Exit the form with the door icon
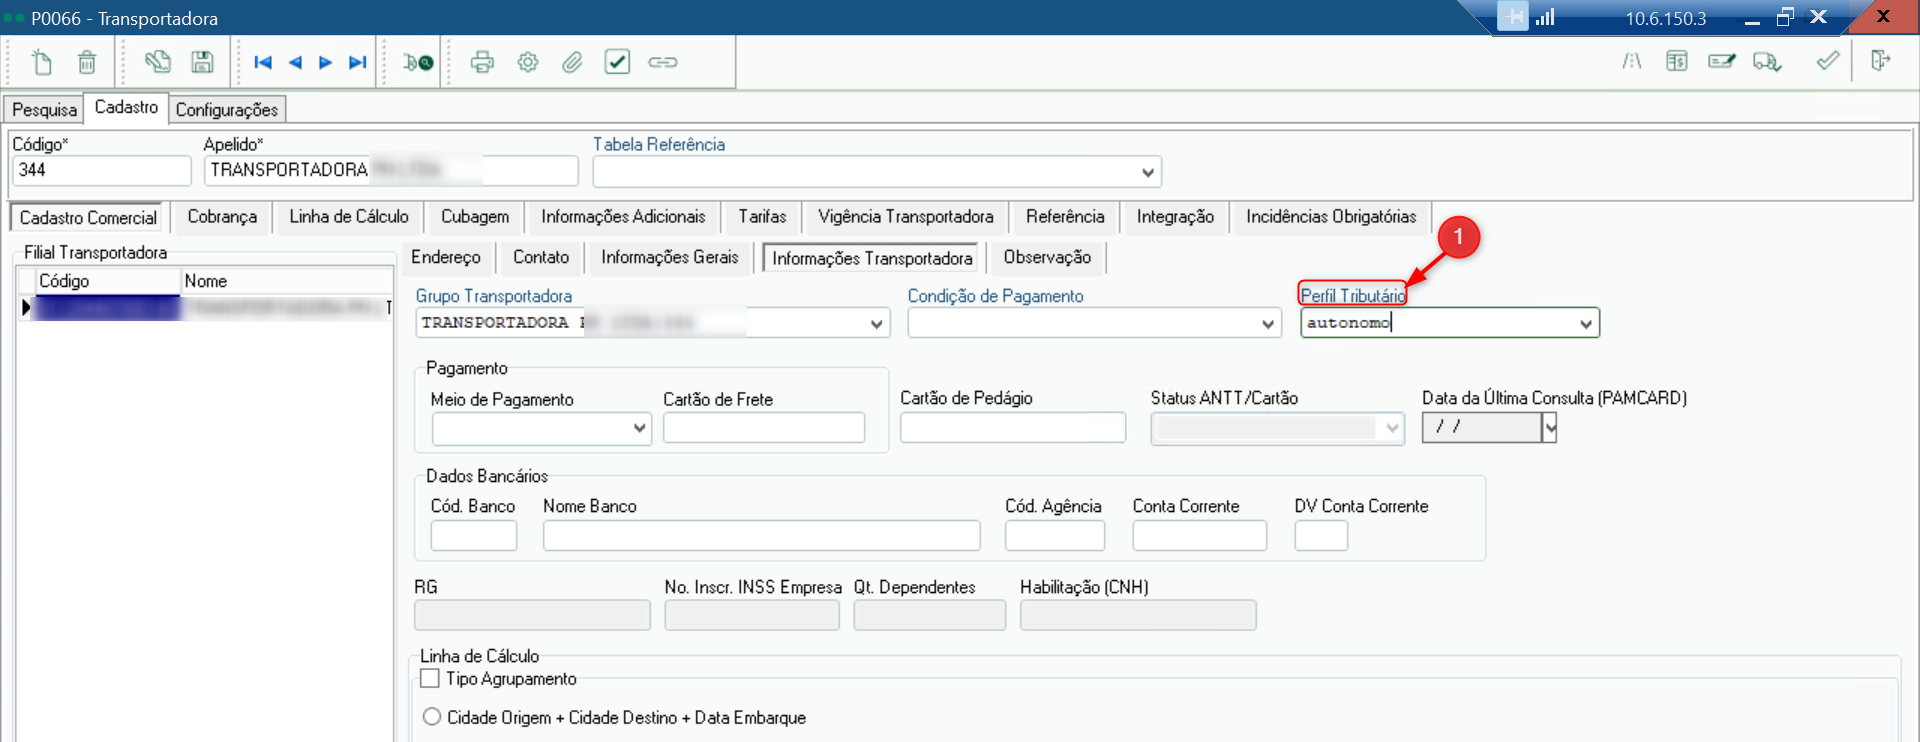This screenshot has width=1920, height=742. click(x=1881, y=61)
